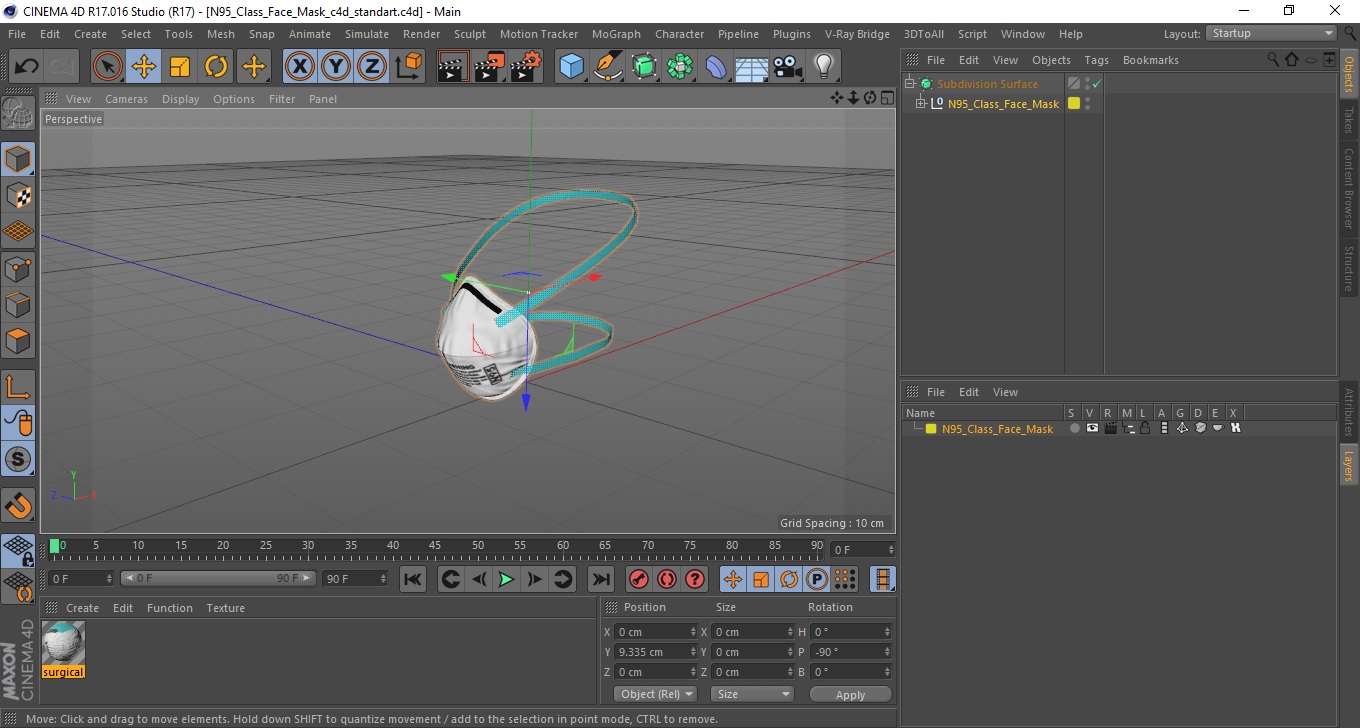
Task: Click Render View clapperboard icon
Action: point(454,67)
